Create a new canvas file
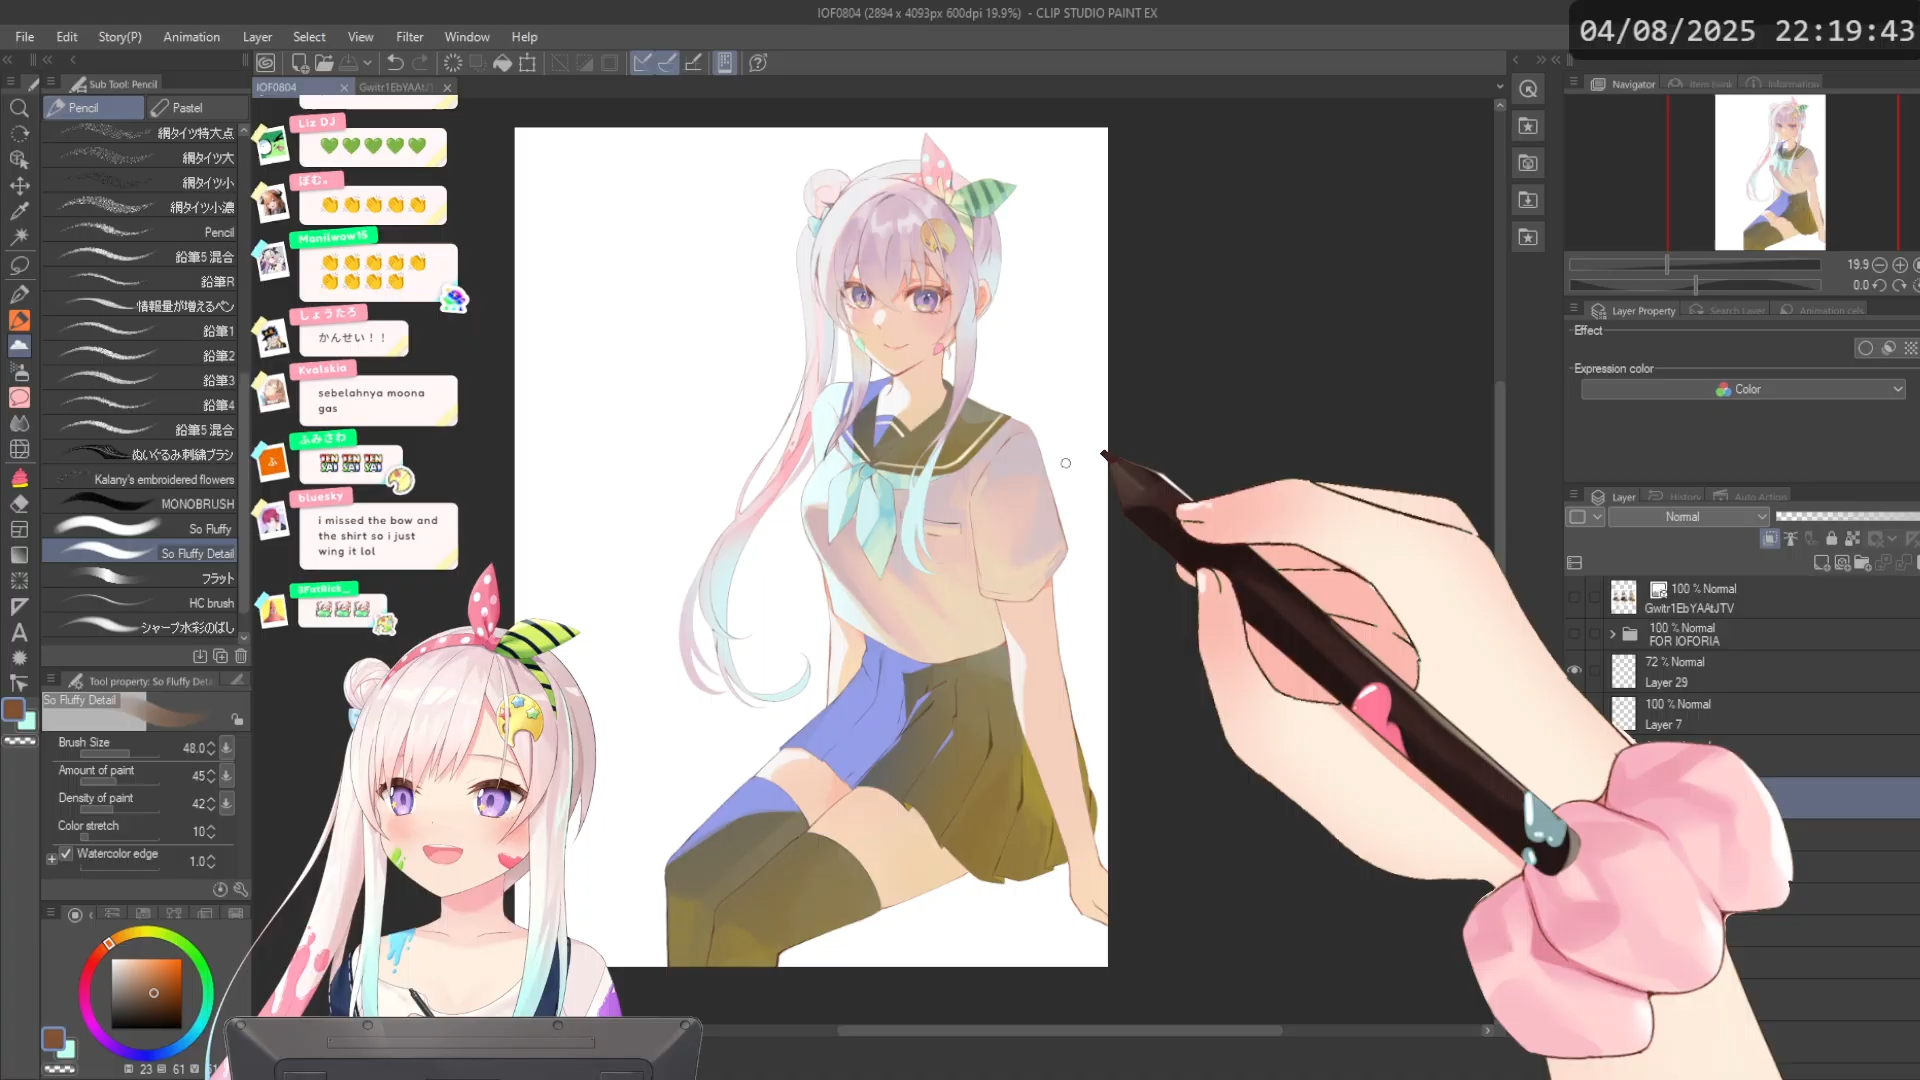This screenshot has width=1920, height=1080. [299, 63]
